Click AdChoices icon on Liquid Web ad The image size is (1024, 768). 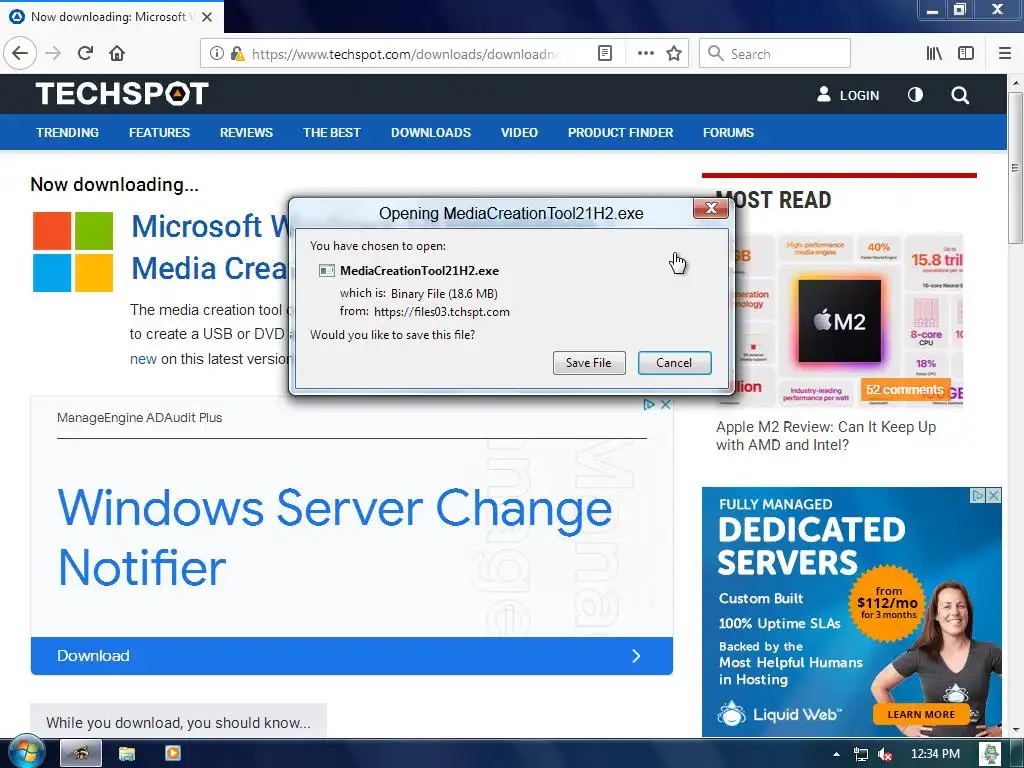[x=978, y=496]
